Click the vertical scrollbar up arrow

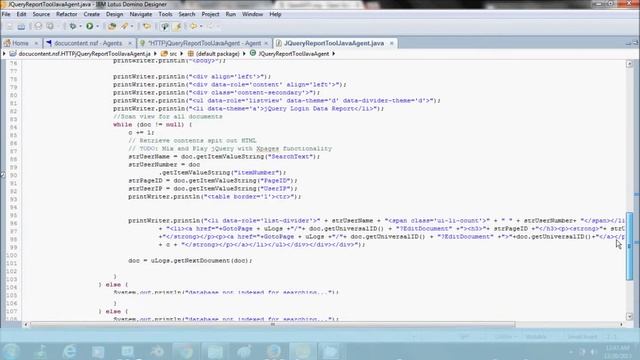tap(629, 64)
